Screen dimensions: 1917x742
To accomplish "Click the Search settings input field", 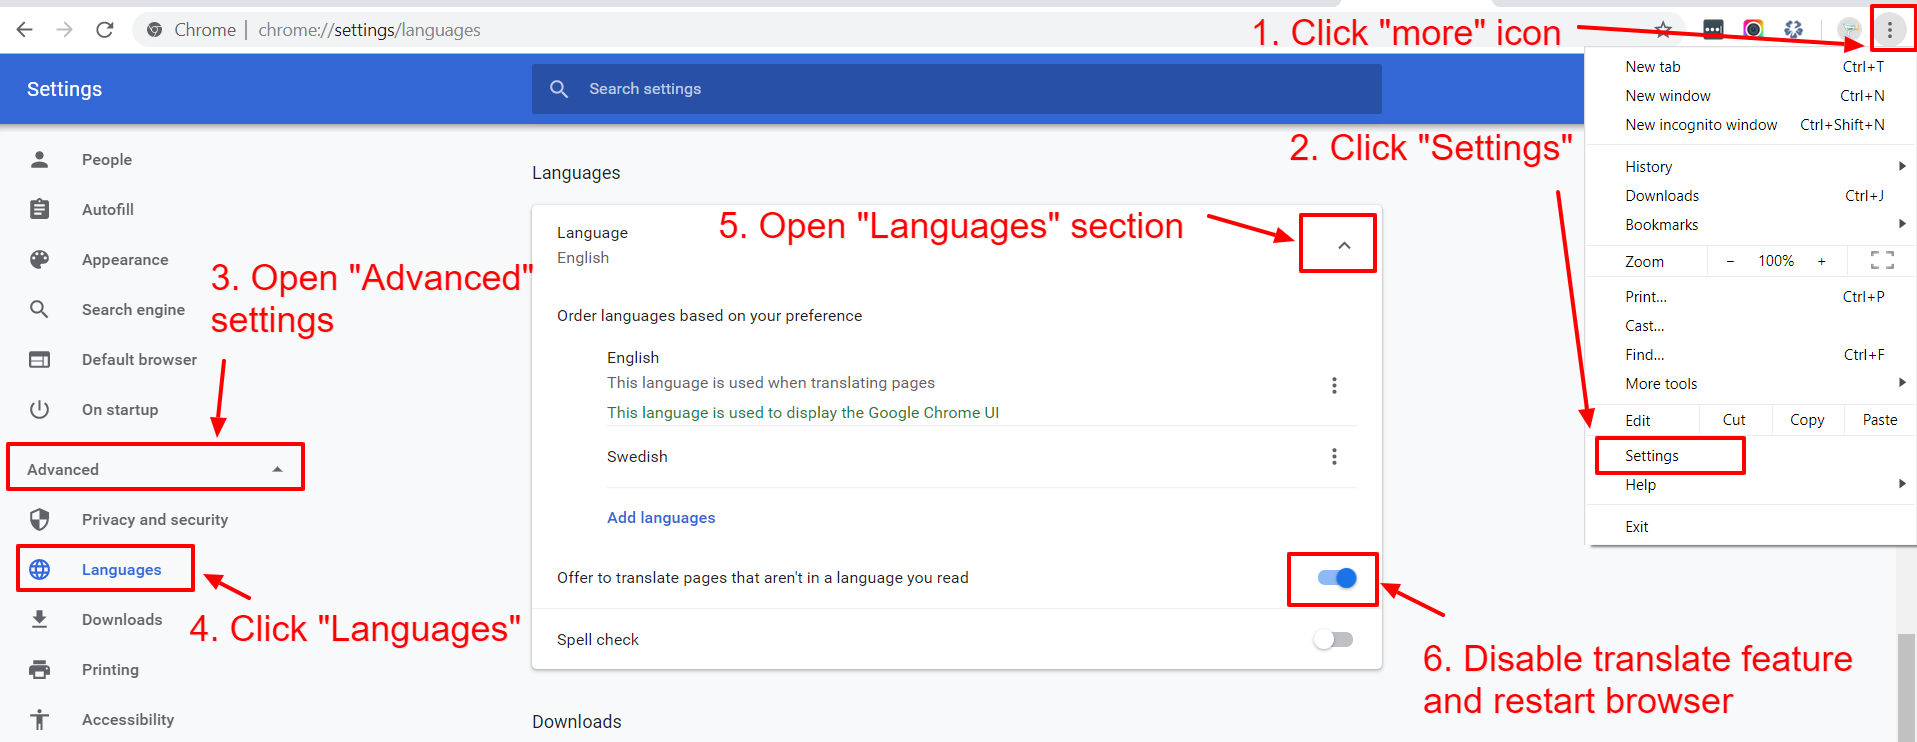I will [x=957, y=89].
